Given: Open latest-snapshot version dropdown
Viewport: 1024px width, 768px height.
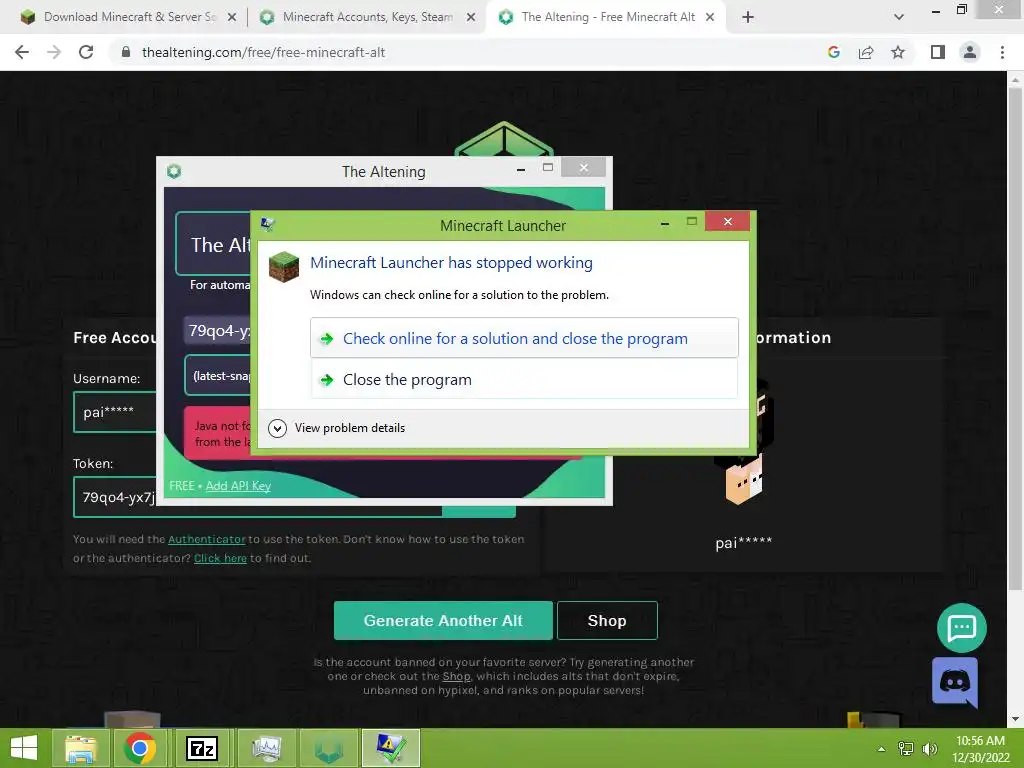Looking at the screenshot, I should coord(219,376).
